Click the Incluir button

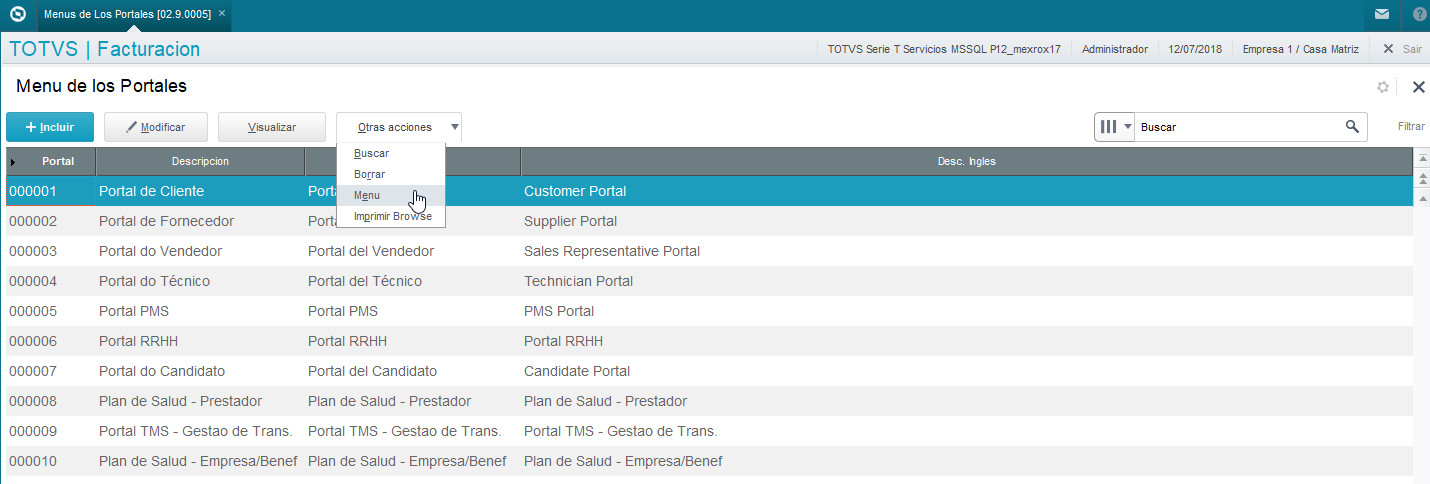(50, 127)
